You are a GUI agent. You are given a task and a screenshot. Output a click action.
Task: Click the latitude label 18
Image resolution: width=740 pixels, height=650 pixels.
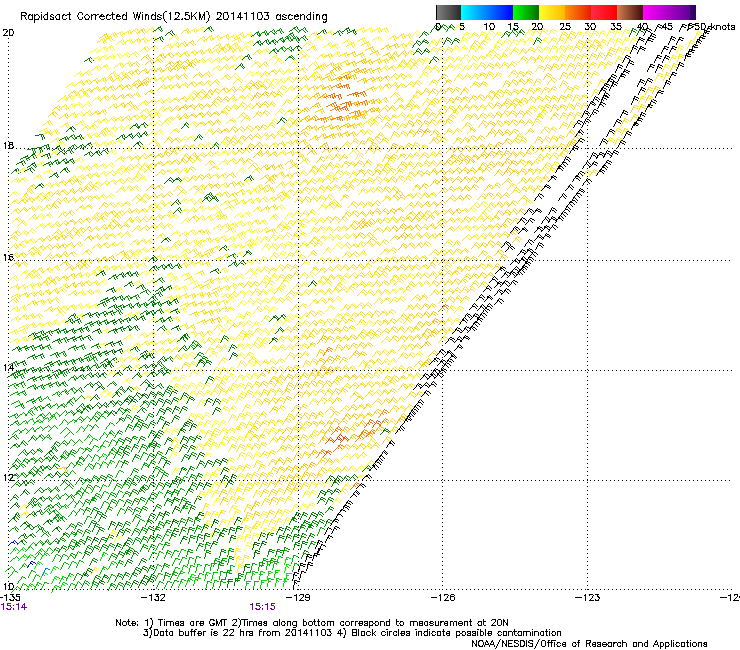[x=8, y=145]
